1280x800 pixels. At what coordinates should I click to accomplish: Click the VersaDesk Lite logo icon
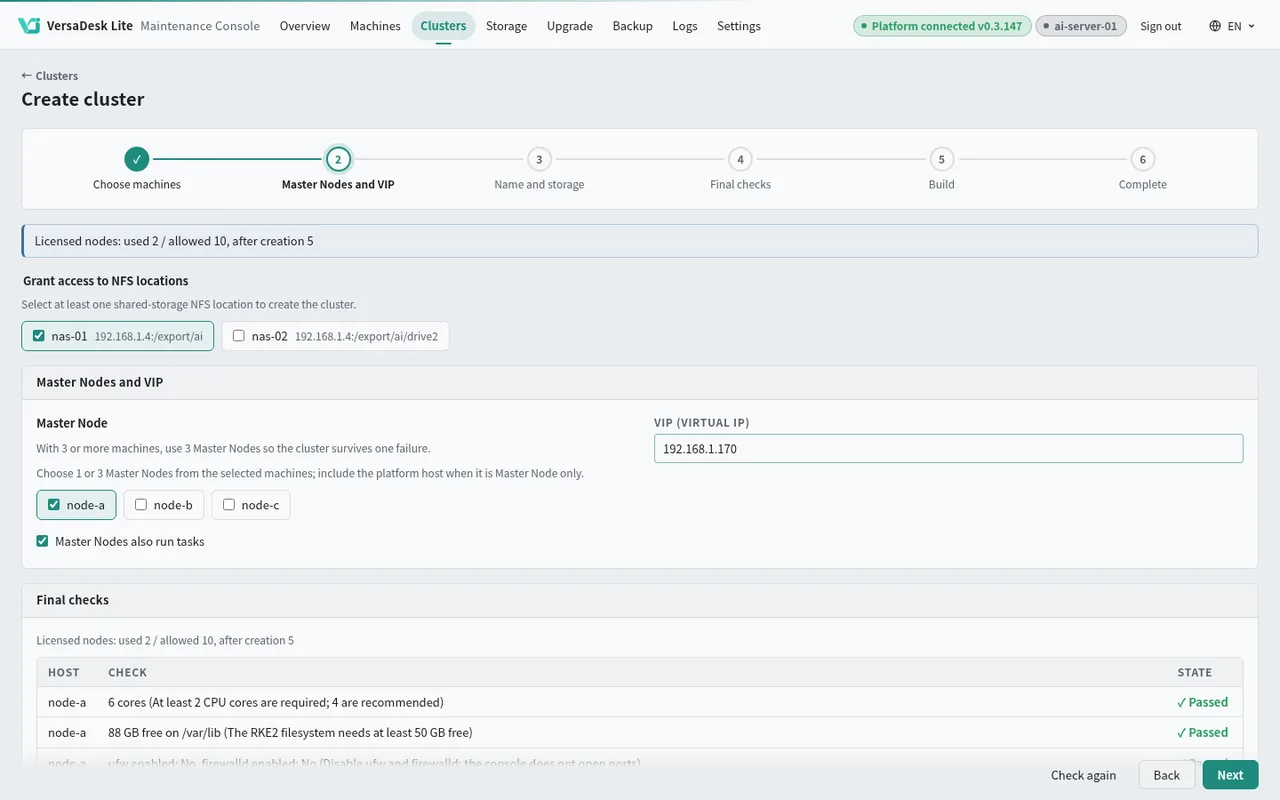[29, 26]
